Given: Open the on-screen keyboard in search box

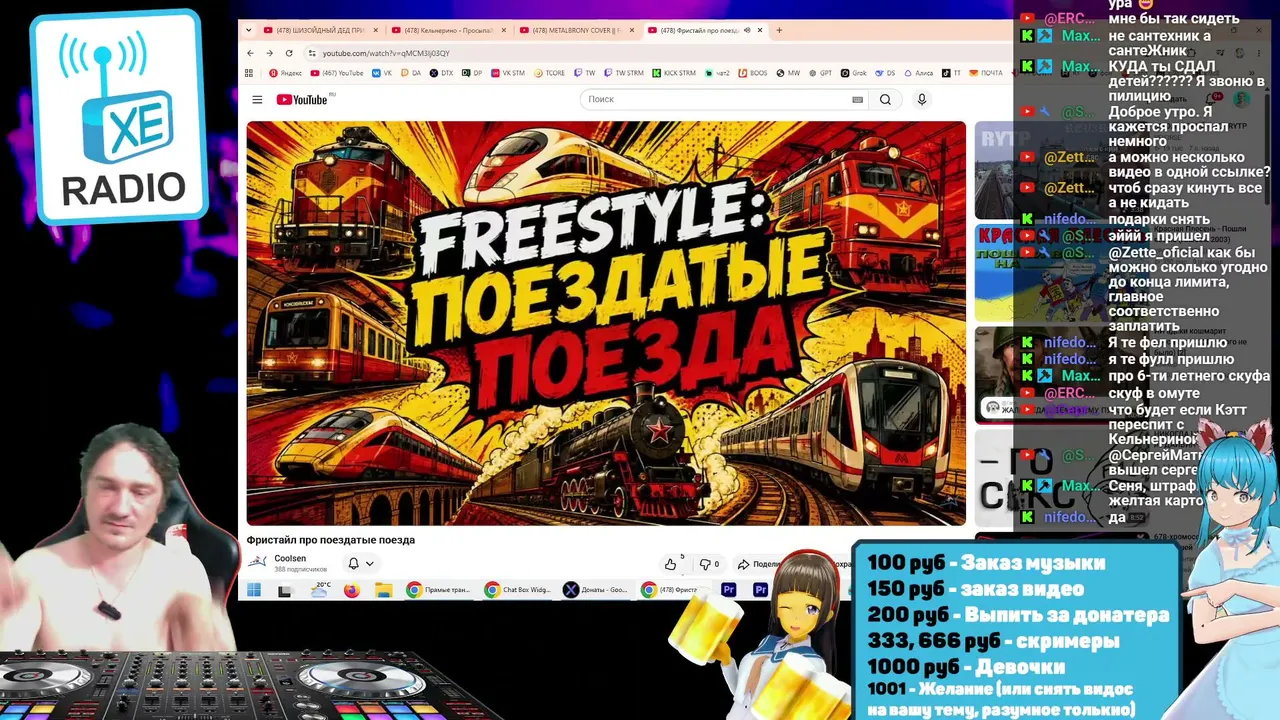Looking at the screenshot, I should coord(857,99).
